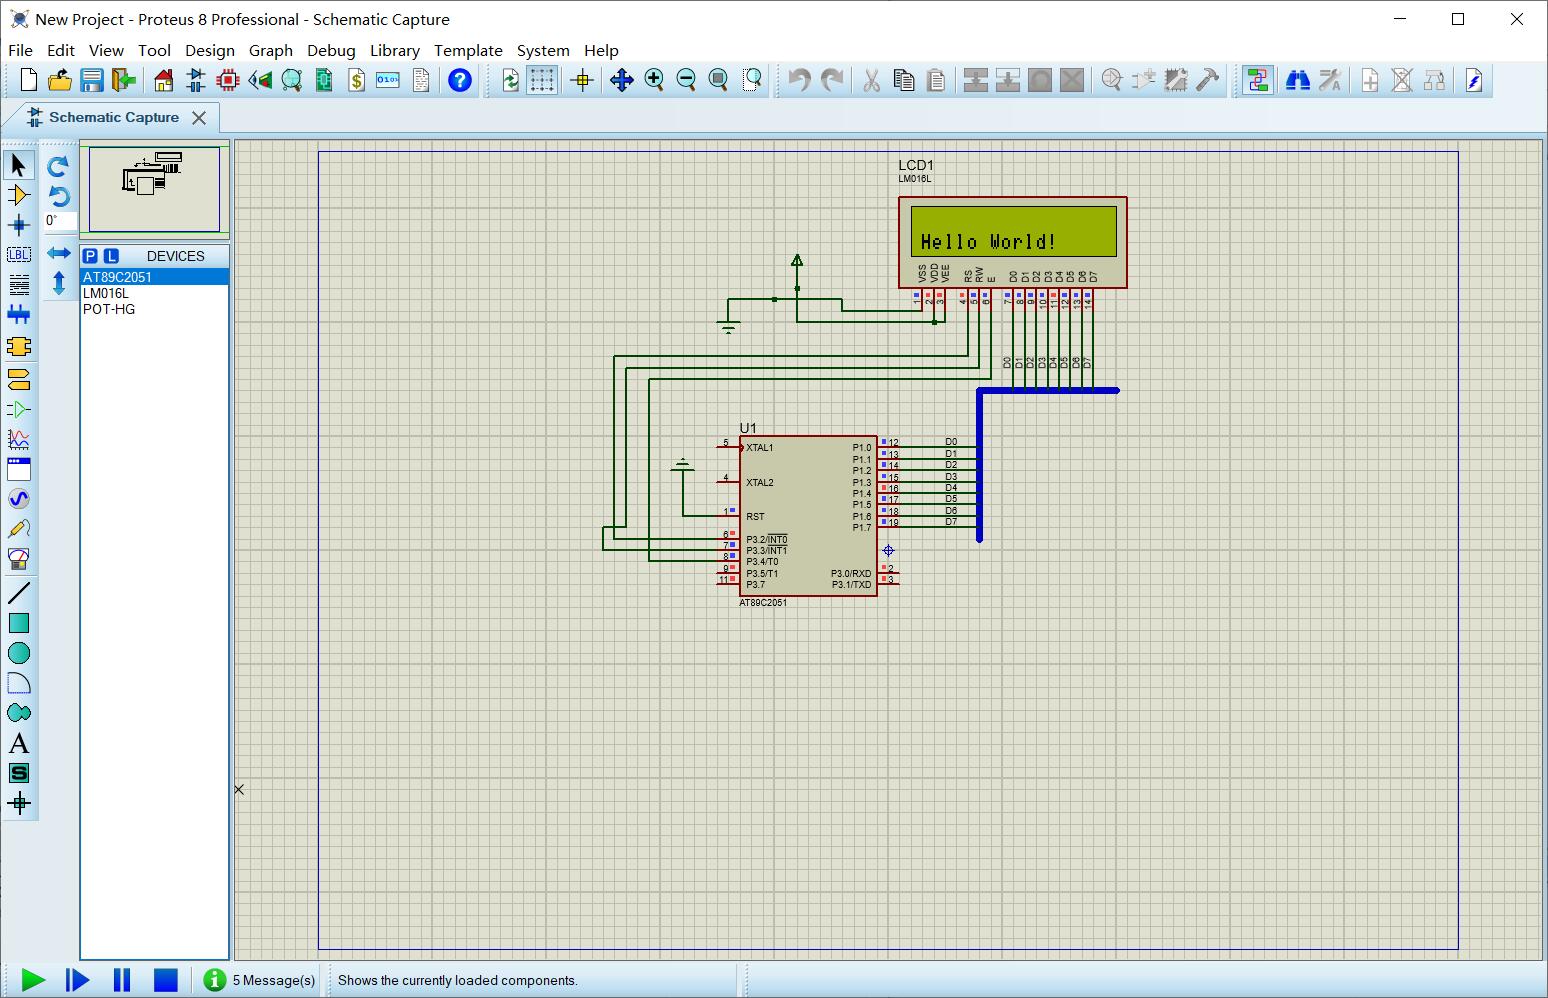Screen dimensions: 1548x998
Task: Zoom to view entire sheet
Action: (718, 80)
